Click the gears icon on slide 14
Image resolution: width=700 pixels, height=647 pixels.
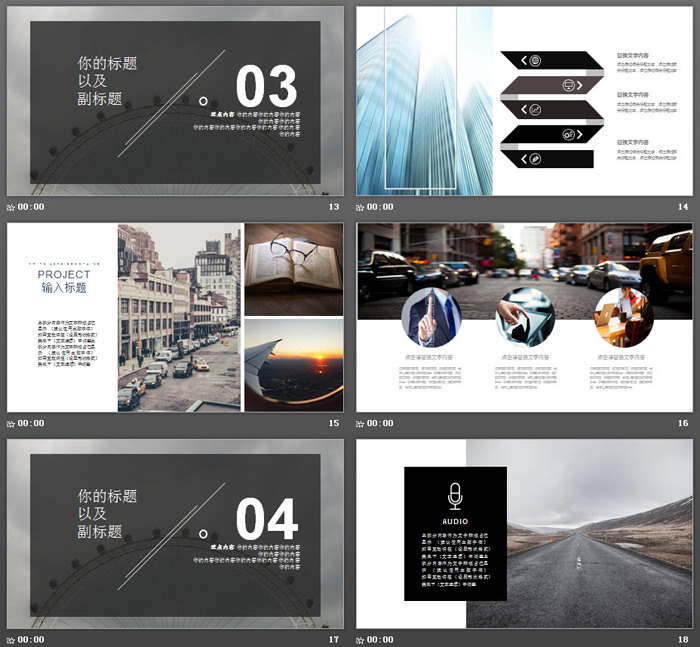(x=568, y=134)
